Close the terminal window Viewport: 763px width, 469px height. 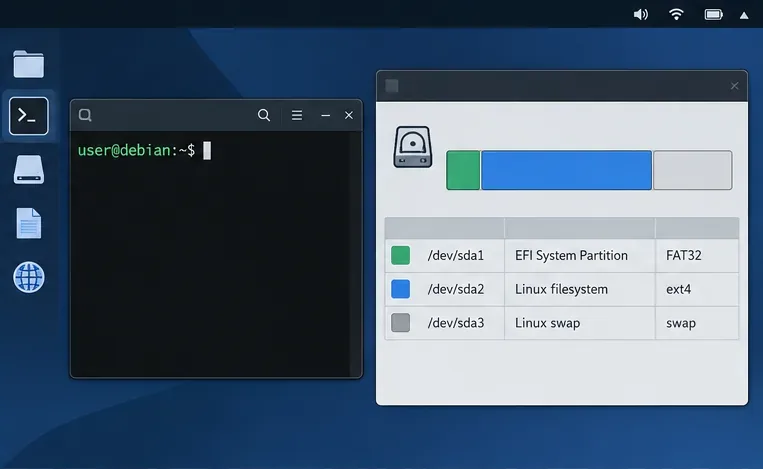click(x=349, y=115)
